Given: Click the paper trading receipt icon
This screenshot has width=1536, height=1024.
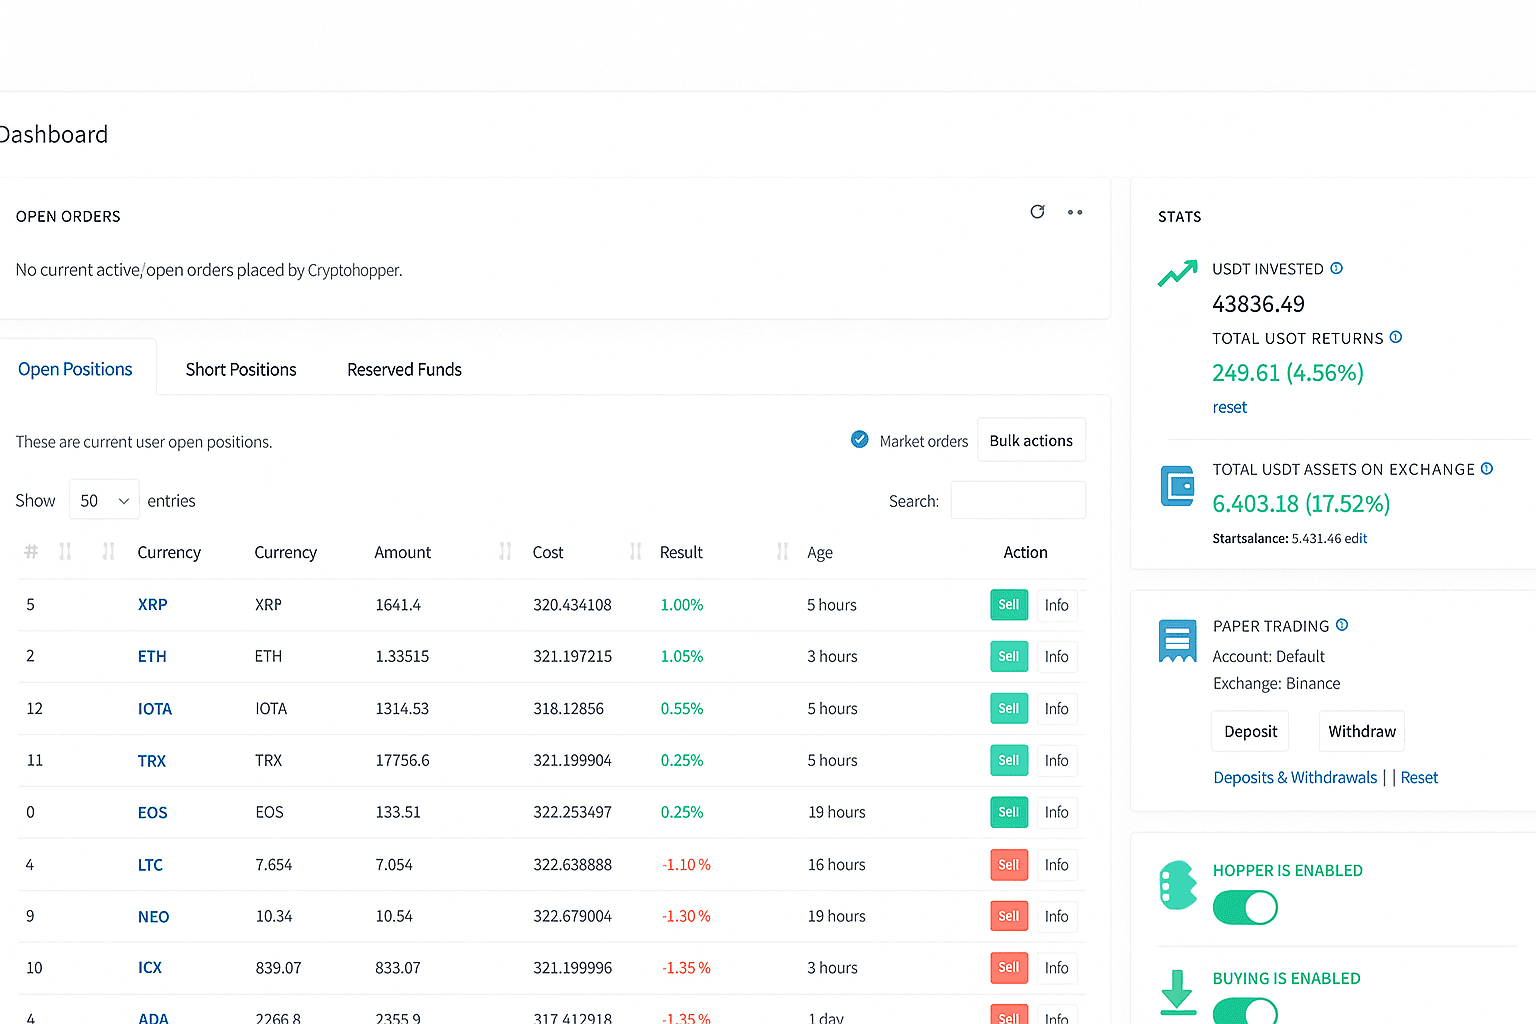Looking at the screenshot, I should click(1177, 641).
